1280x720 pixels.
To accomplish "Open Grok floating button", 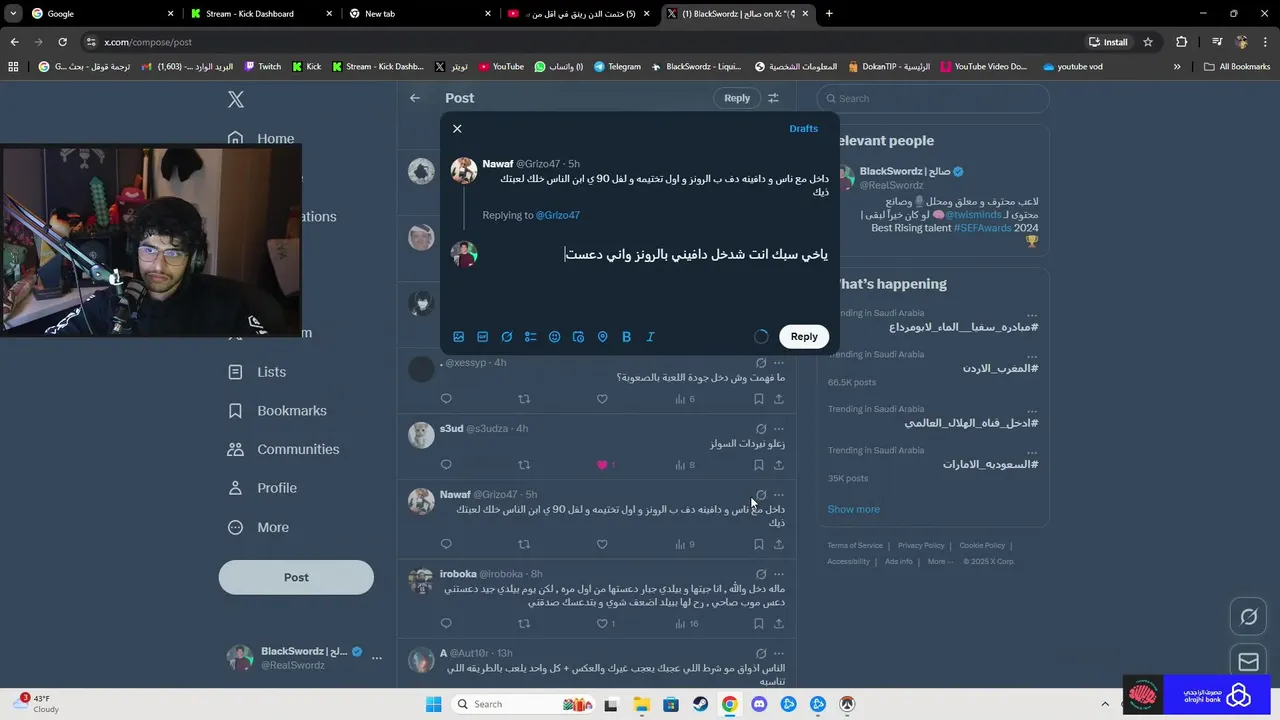I will coord(1249,617).
